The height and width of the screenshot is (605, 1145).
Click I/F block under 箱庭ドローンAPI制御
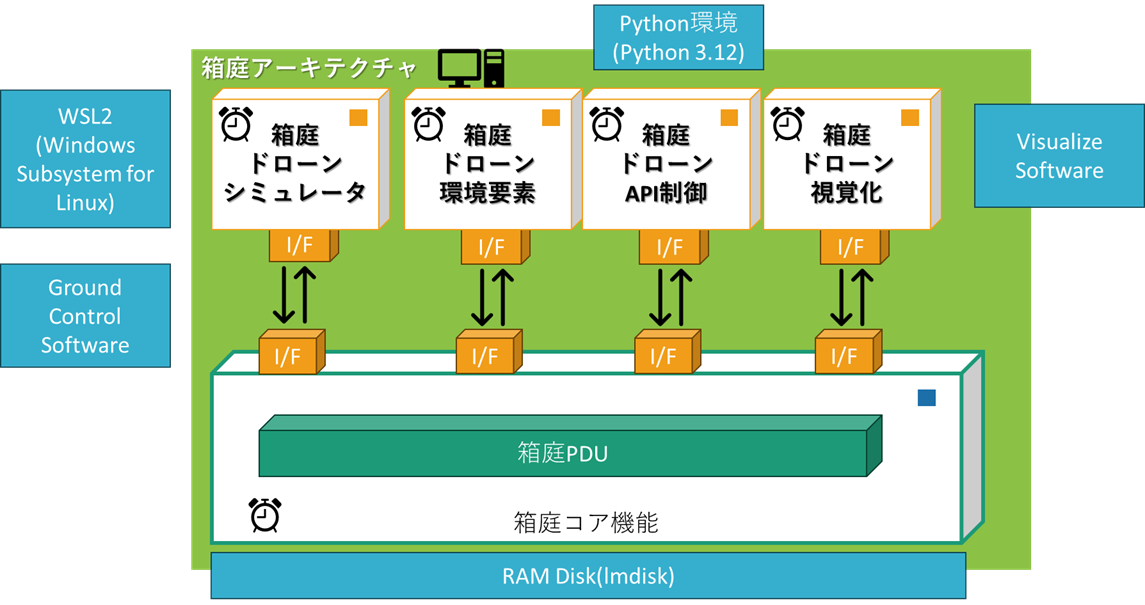pos(673,247)
